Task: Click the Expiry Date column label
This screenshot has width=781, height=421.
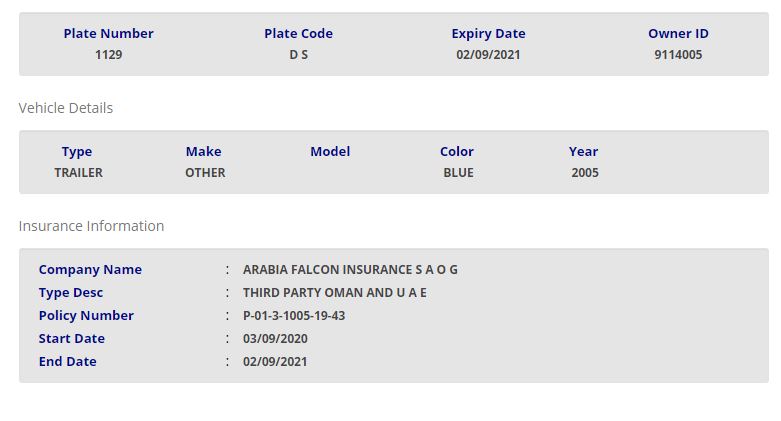Action: pyautogui.click(x=488, y=34)
